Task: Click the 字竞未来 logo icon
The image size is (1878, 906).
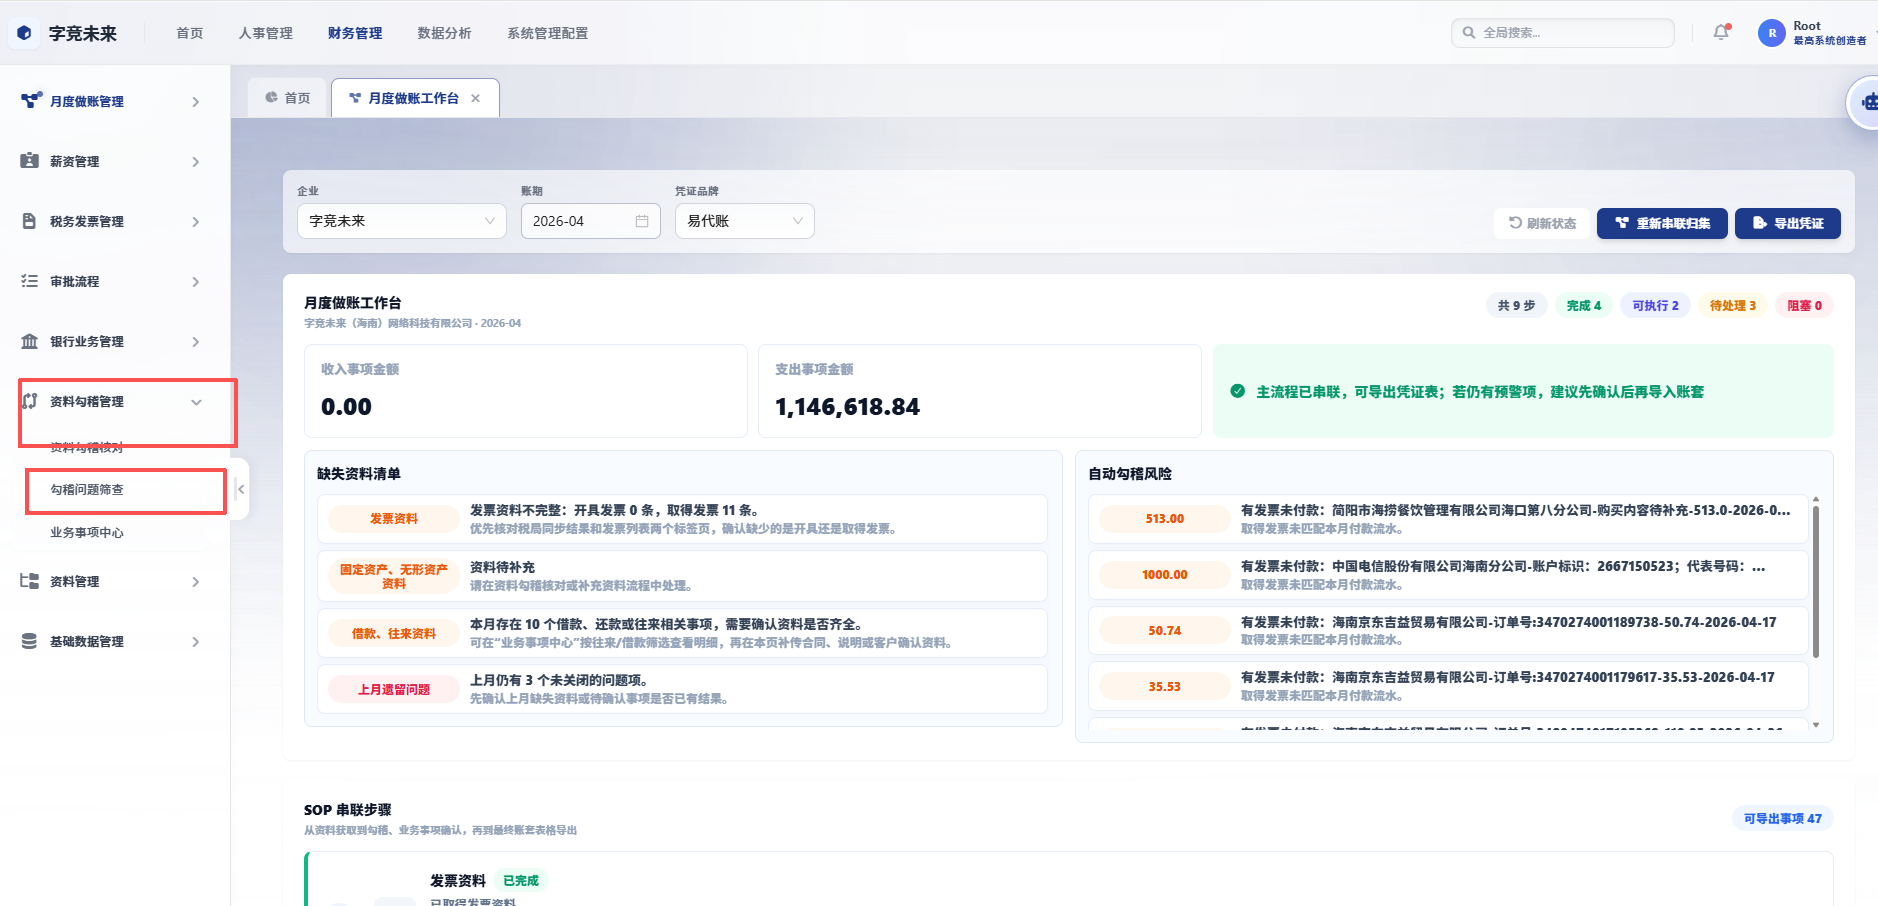Action: click(x=25, y=33)
